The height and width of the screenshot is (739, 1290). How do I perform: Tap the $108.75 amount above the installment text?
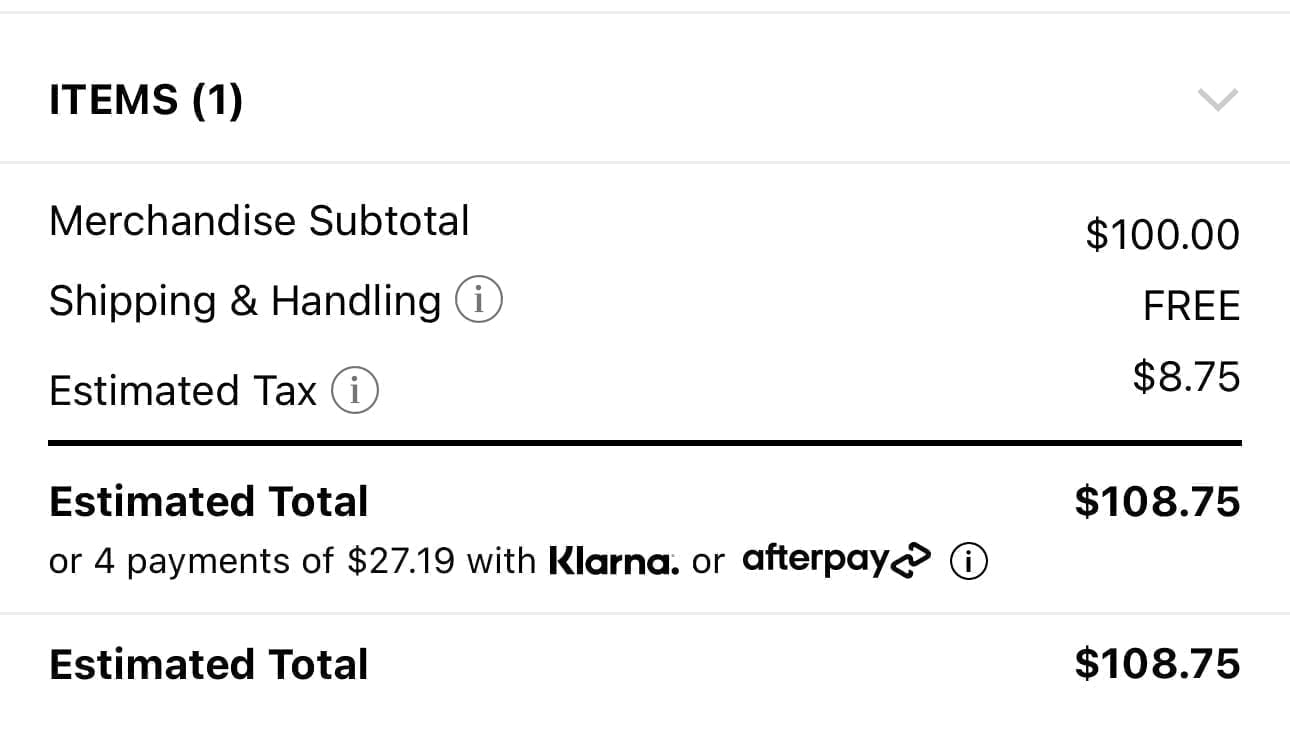[1158, 501]
